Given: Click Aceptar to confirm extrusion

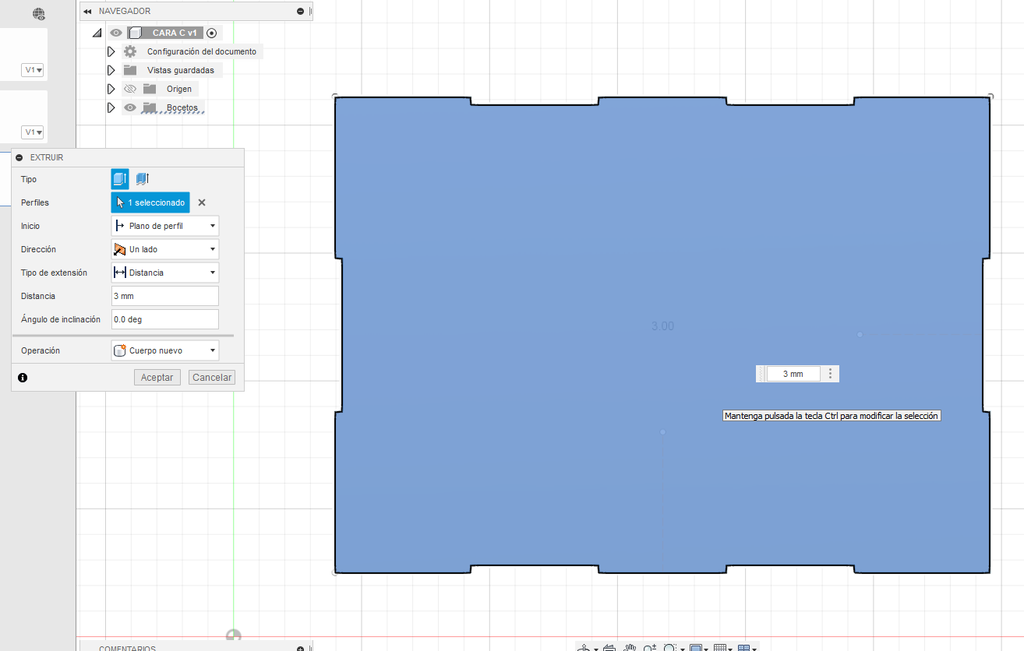Looking at the screenshot, I should [157, 377].
